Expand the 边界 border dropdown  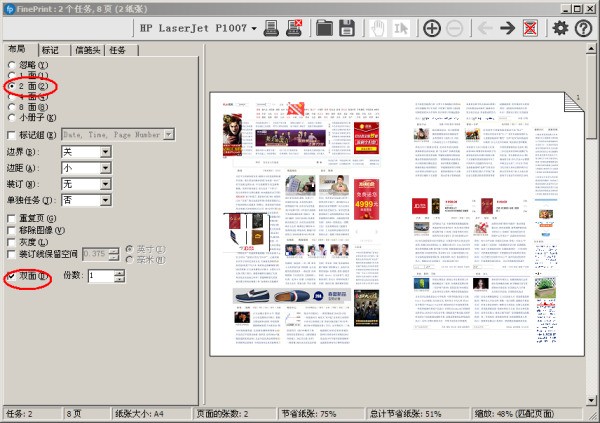tap(105, 152)
